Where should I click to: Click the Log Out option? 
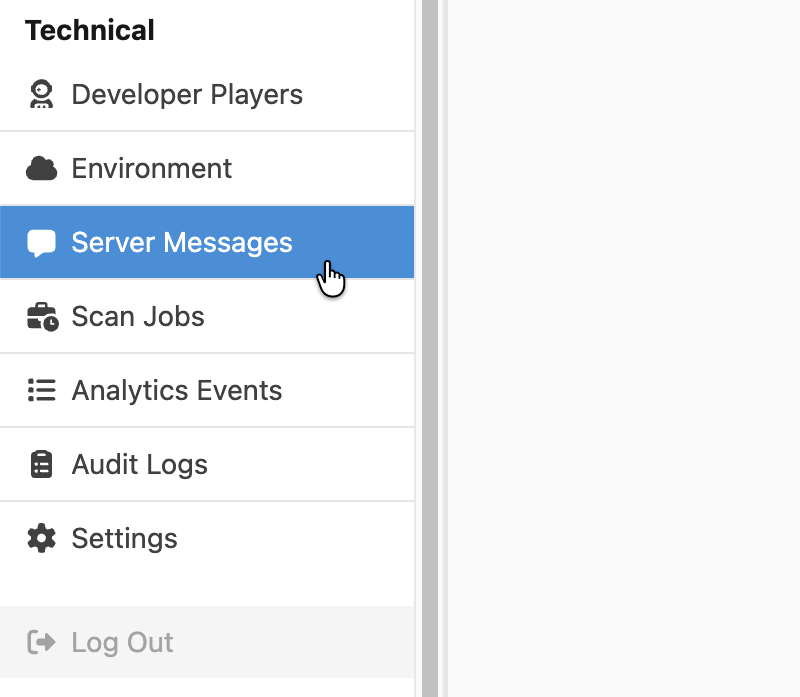coord(121,643)
